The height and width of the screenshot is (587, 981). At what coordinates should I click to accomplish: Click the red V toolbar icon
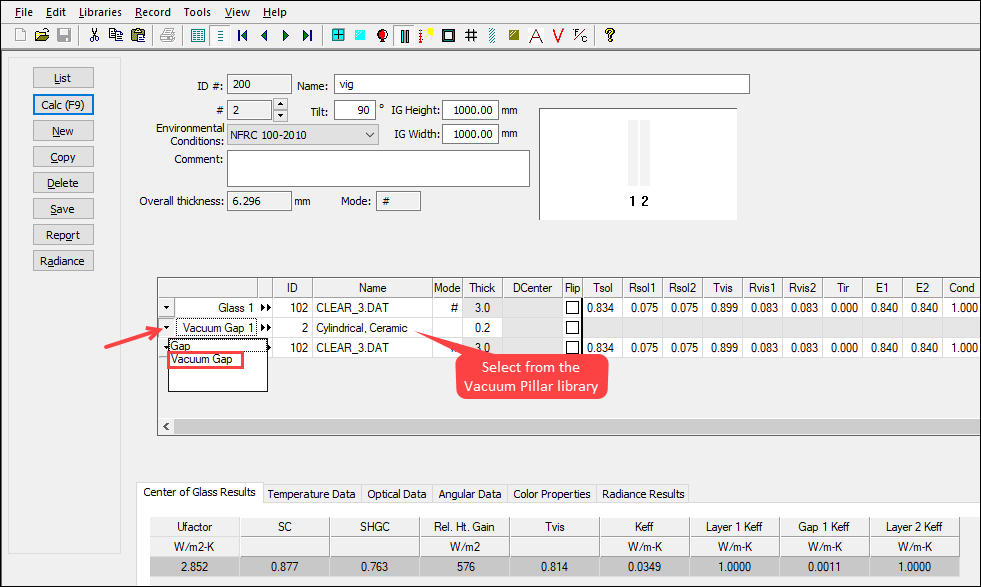click(x=557, y=35)
